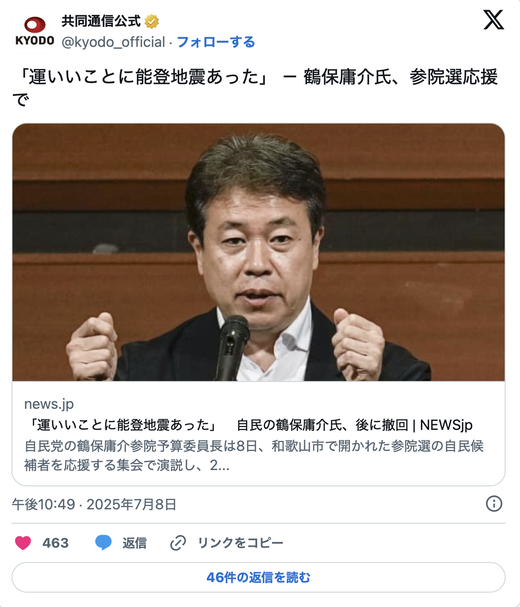Read replies via 46件の返信を読む button
The height and width of the screenshot is (607, 520).
[258, 577]
